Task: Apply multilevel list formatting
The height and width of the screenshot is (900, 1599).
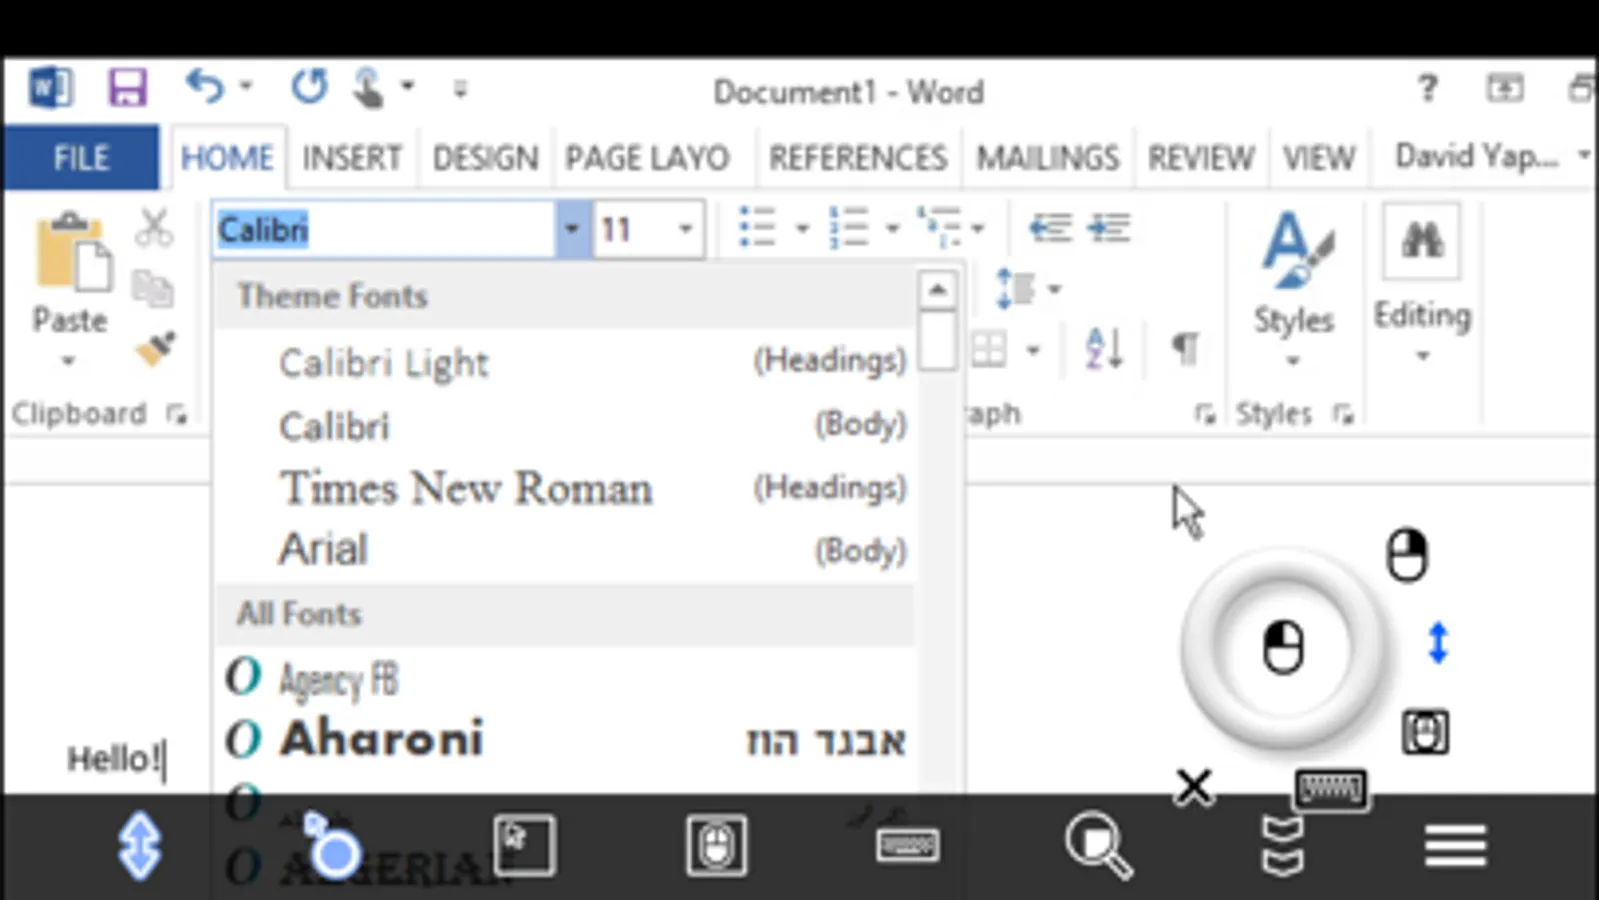Action: (939, 228)
